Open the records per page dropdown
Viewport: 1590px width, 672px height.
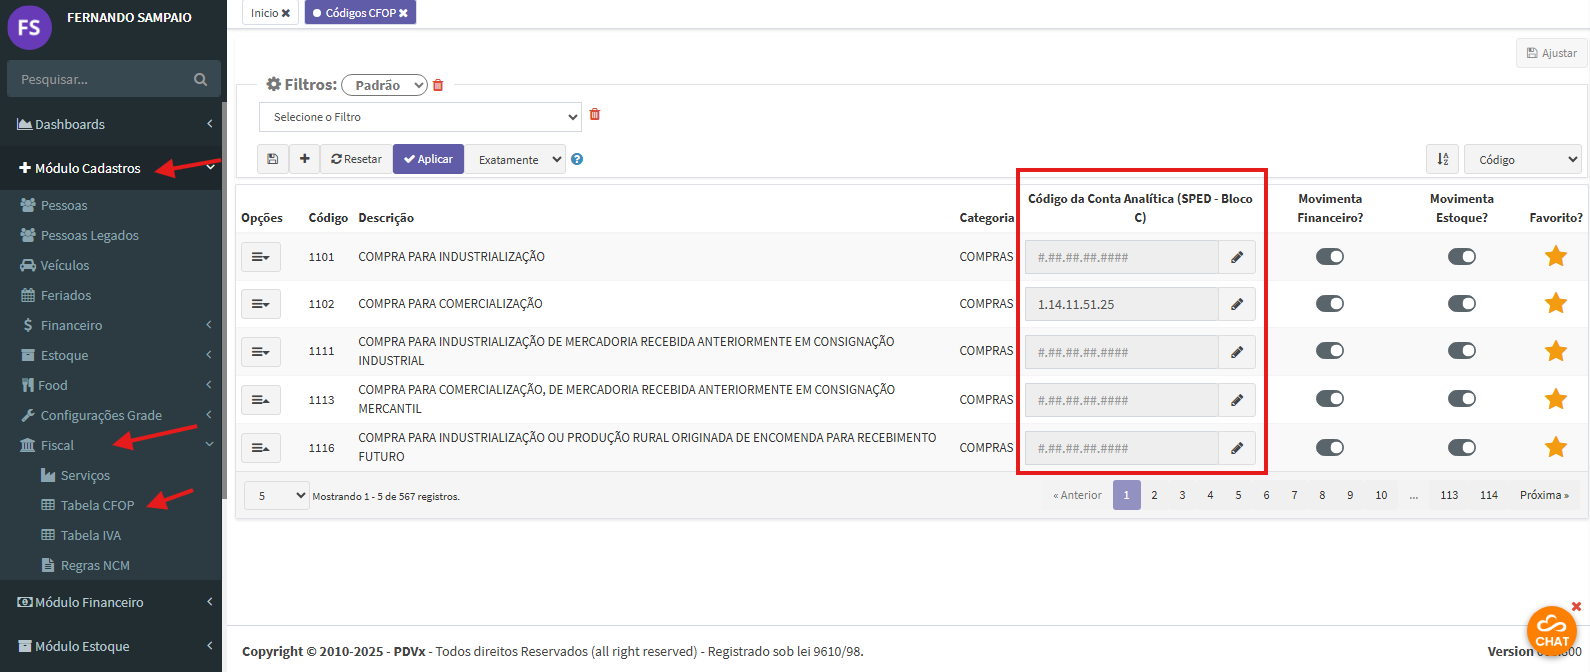point(276,495)
